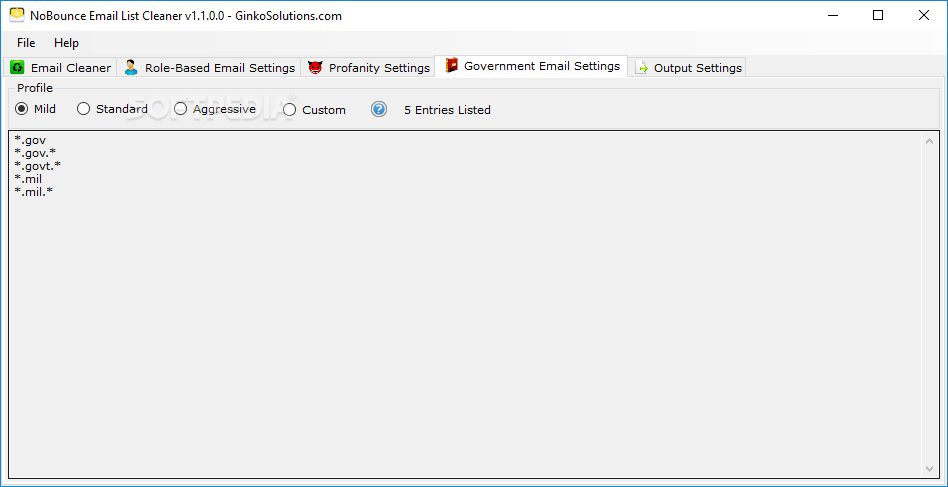This screenshot has height=487, width=948.
Task: Click the *.gov entry line
Action: [x=30, y=140]
